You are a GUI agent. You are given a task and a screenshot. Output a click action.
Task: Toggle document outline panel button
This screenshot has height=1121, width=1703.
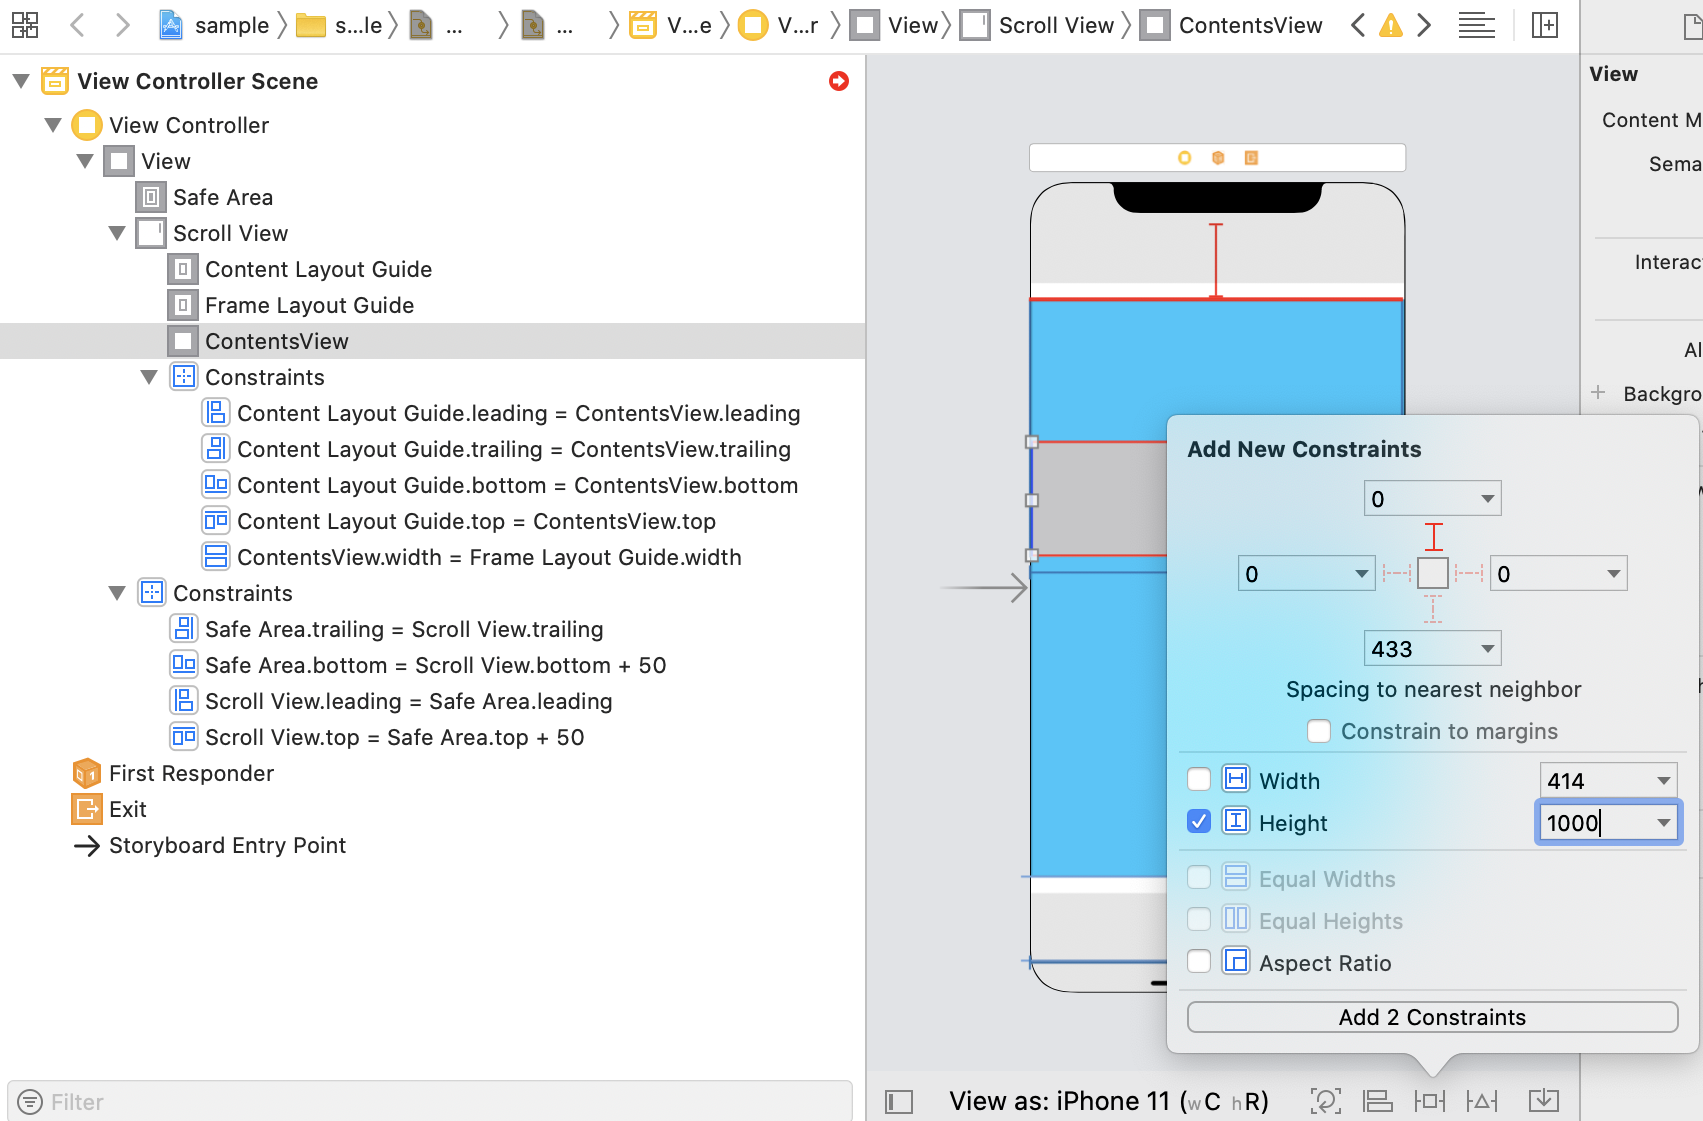point(899,1102)
